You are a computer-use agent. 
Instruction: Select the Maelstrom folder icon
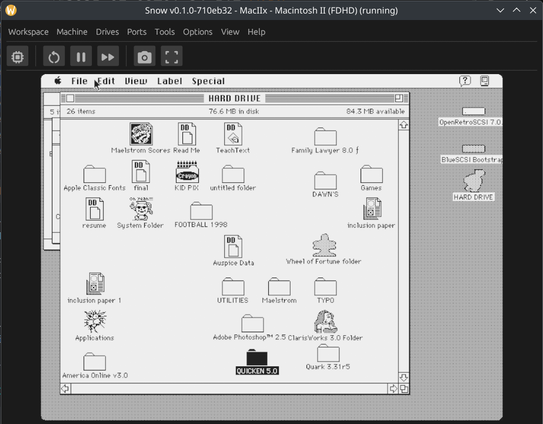pyautogui.click(x=279, y=286)
